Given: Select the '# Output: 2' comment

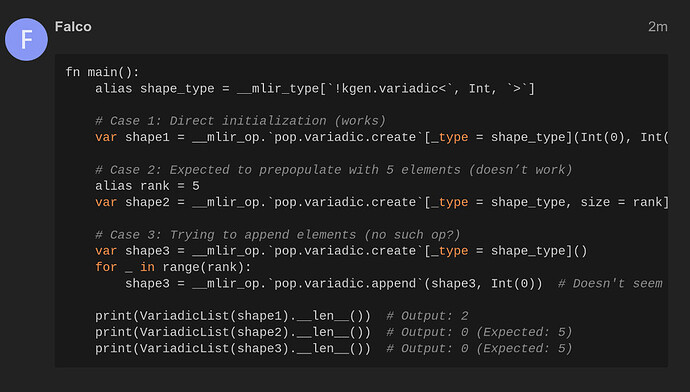Looking at the screenshot, I should coord(427,316).
